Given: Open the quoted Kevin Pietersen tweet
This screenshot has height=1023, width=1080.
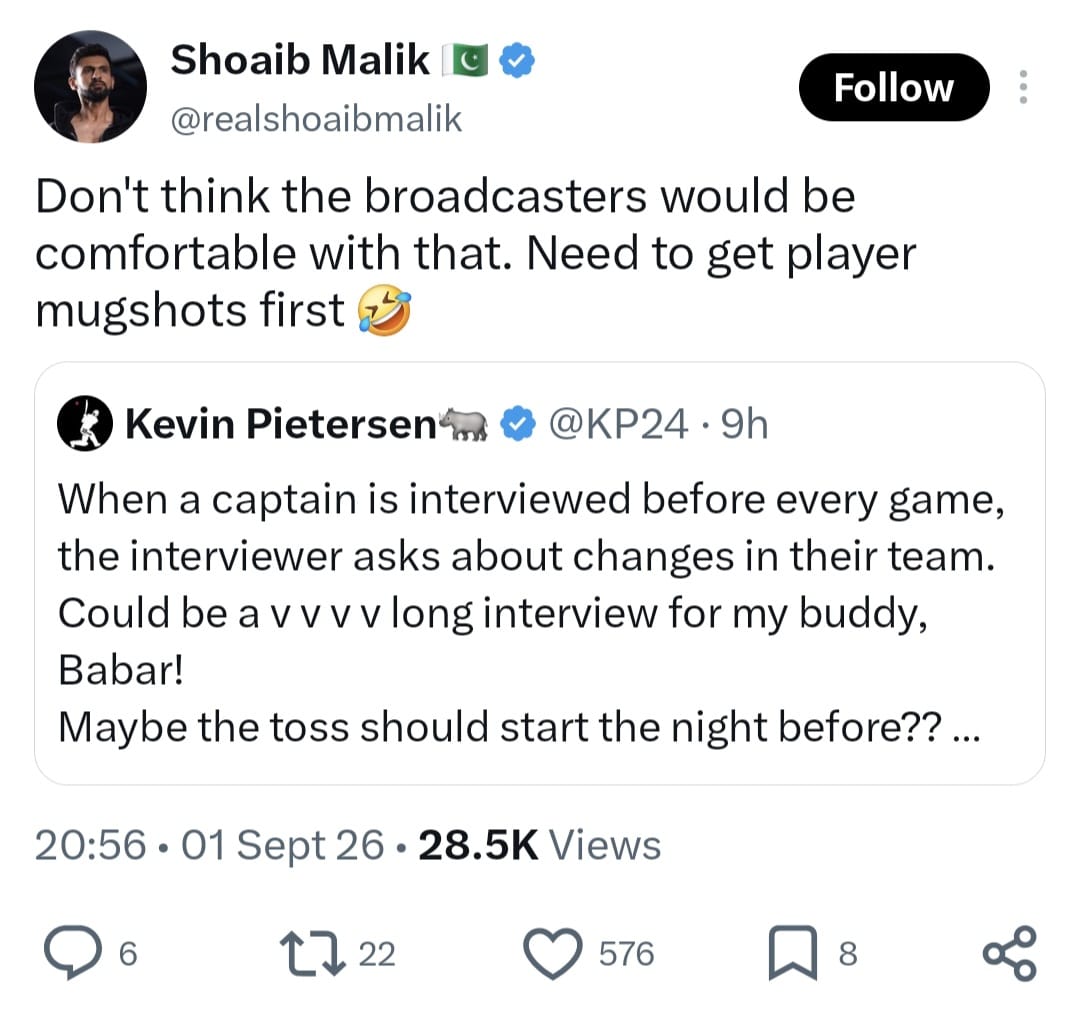Looking at the screenshot, I should click(x=540, y=573).
